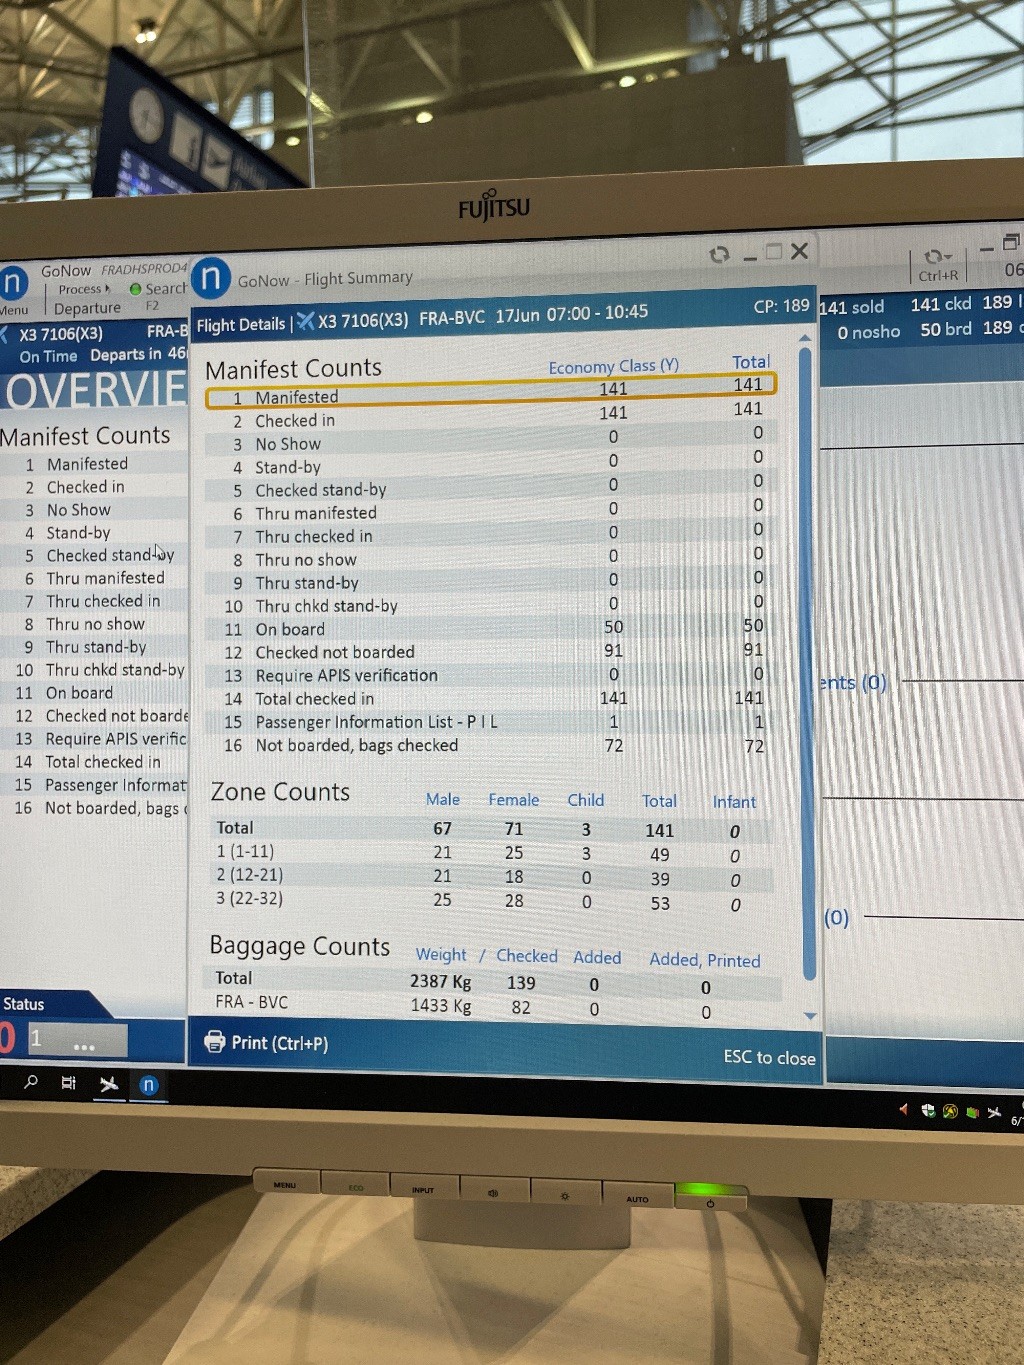Open Windows search from the taskbar
Viewport: 1024px width, 1365px height.
[x=31, y=1082]
